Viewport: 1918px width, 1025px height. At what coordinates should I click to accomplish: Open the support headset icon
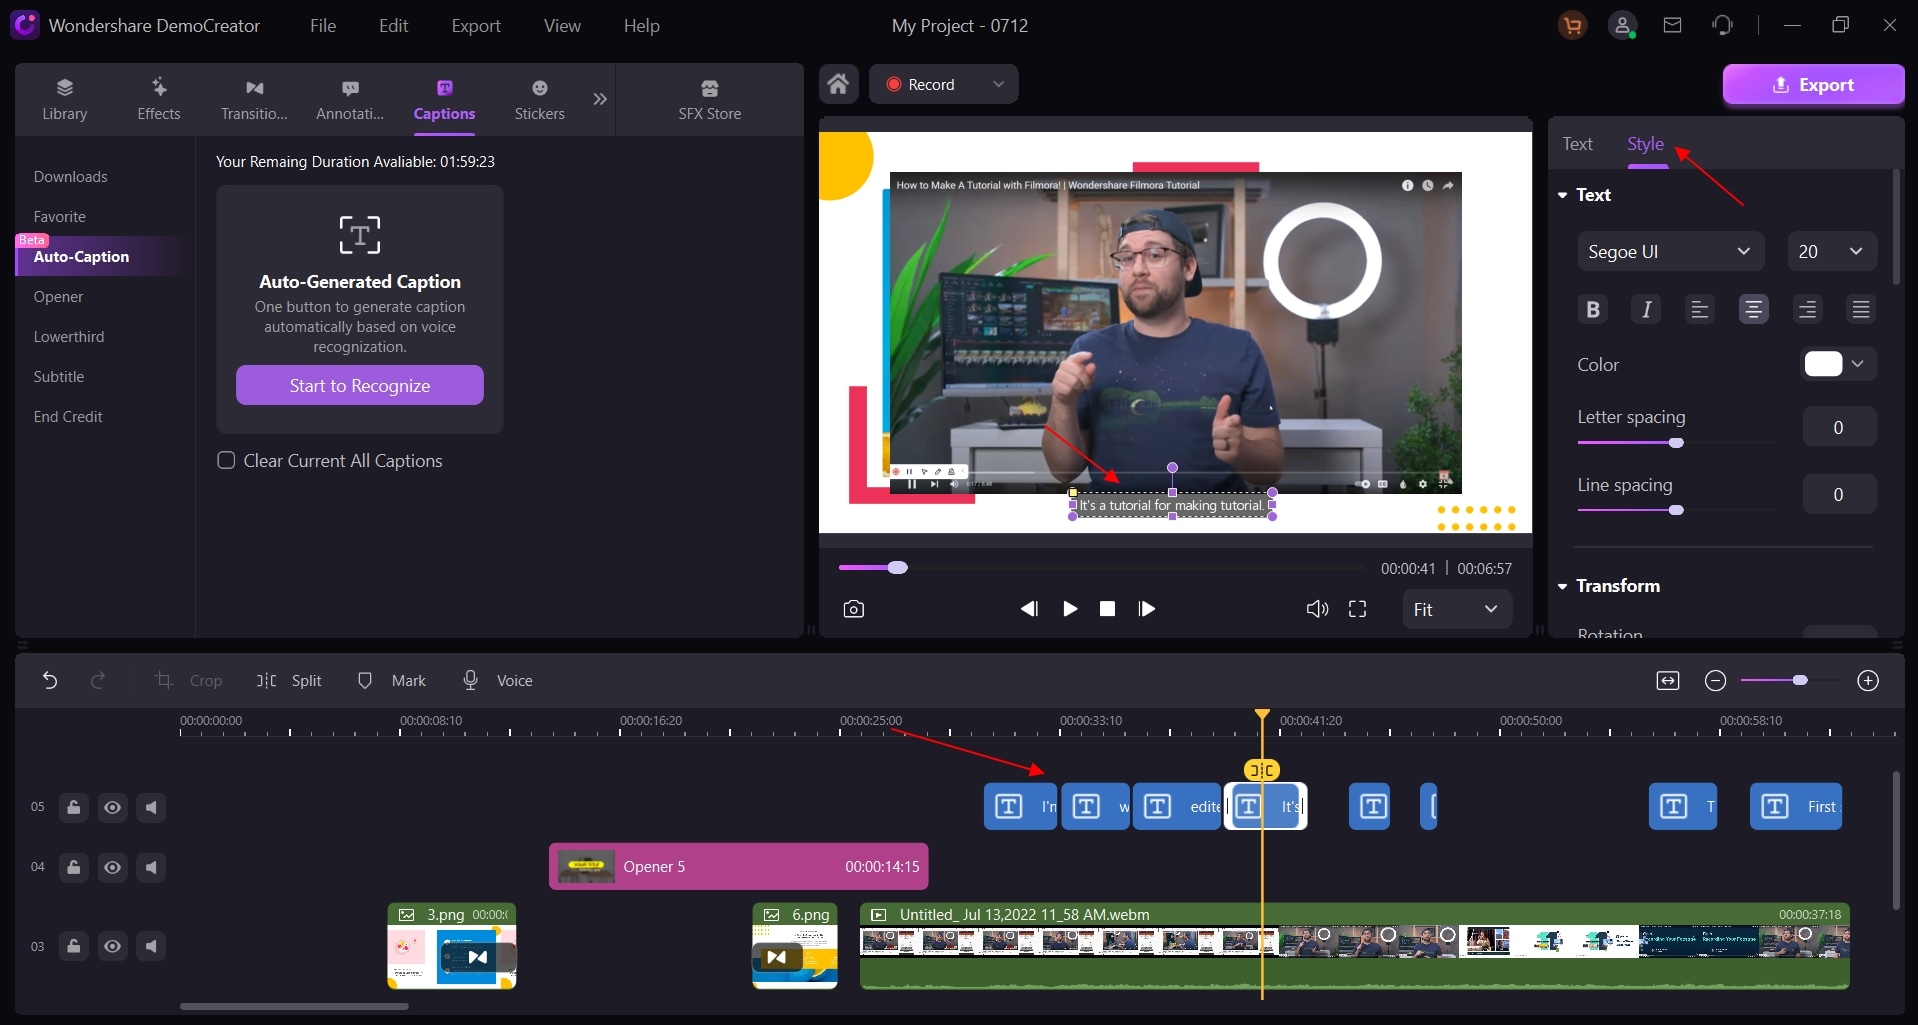1722,25
